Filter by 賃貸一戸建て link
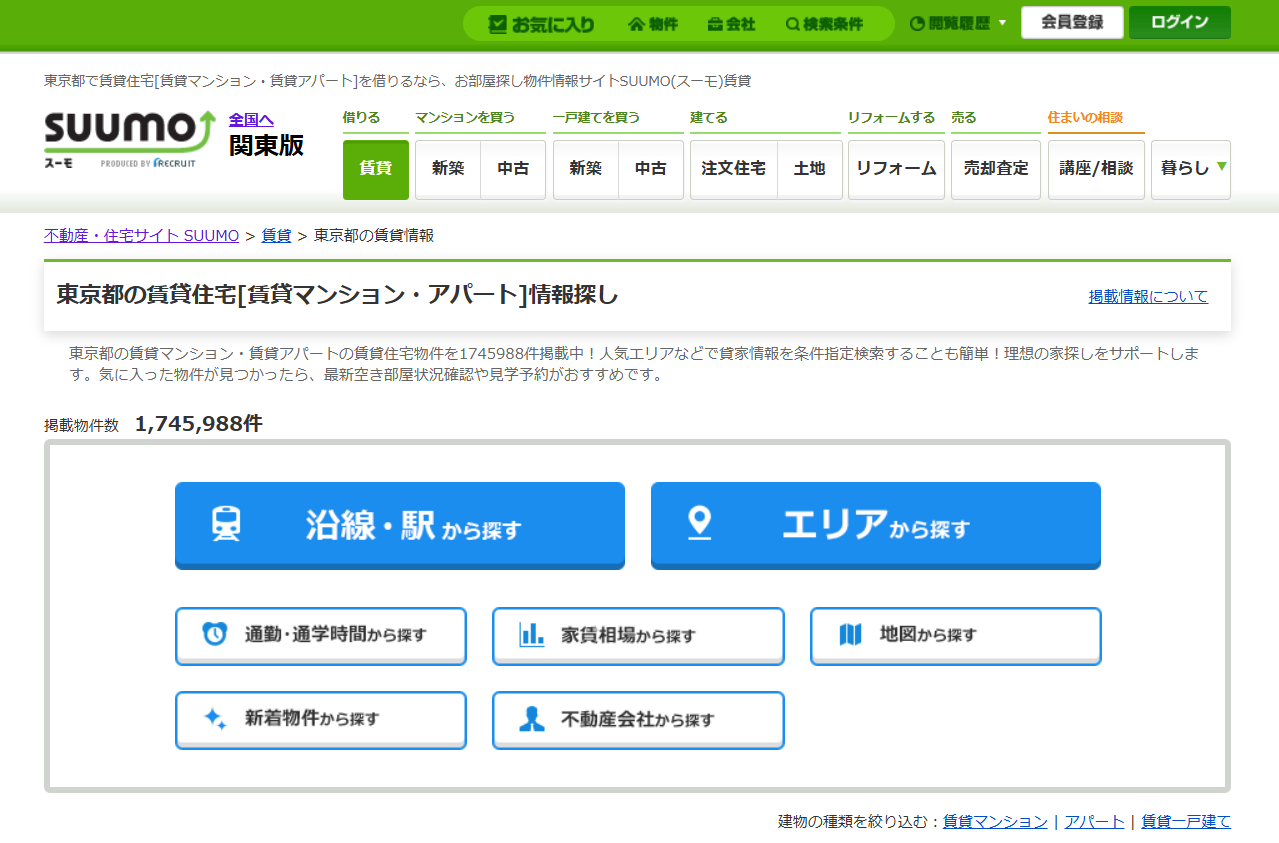1279x843 pixels. 1186,822
